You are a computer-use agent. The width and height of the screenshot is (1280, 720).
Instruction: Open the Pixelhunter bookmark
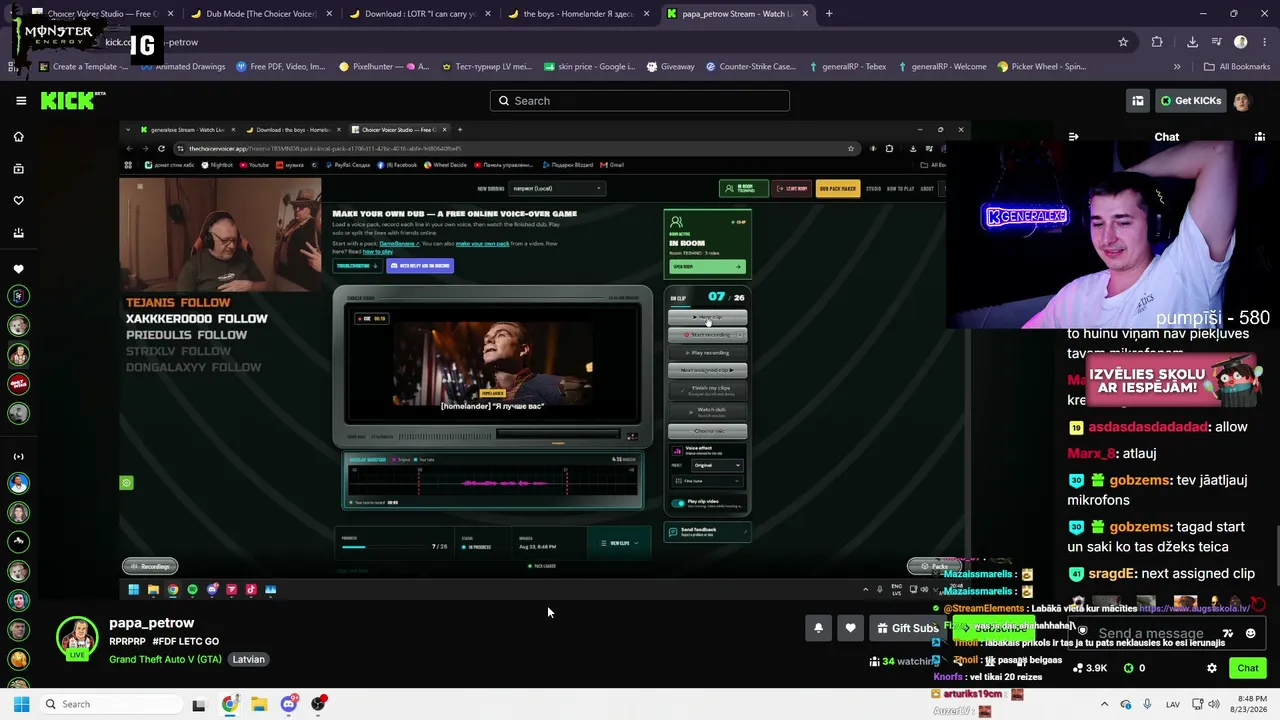click(384, 67)
